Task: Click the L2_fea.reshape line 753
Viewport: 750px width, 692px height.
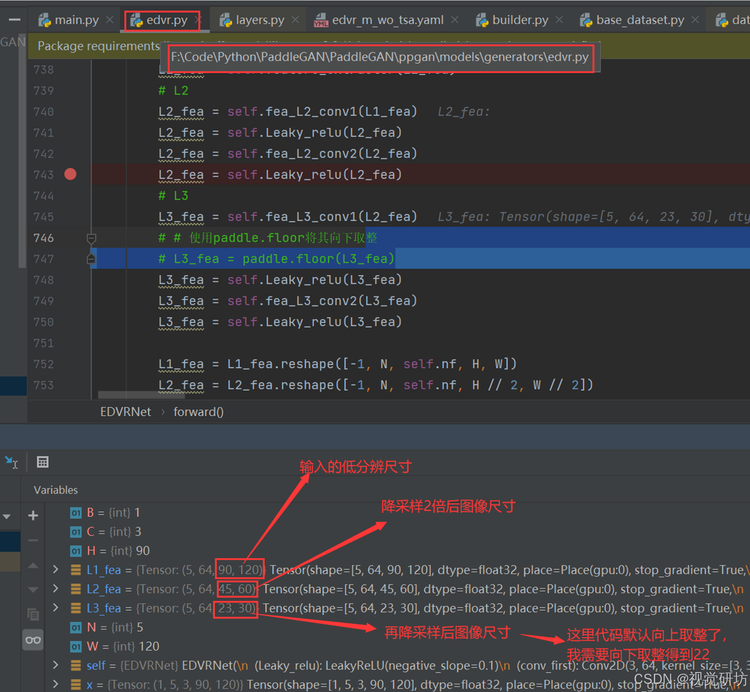Action: point(375,385)
